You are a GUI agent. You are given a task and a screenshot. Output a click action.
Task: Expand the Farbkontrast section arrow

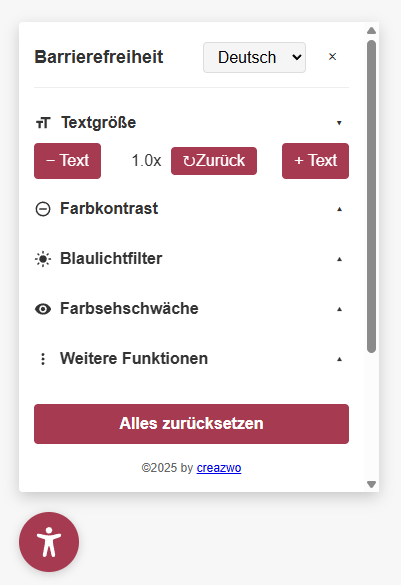[339, 209]
